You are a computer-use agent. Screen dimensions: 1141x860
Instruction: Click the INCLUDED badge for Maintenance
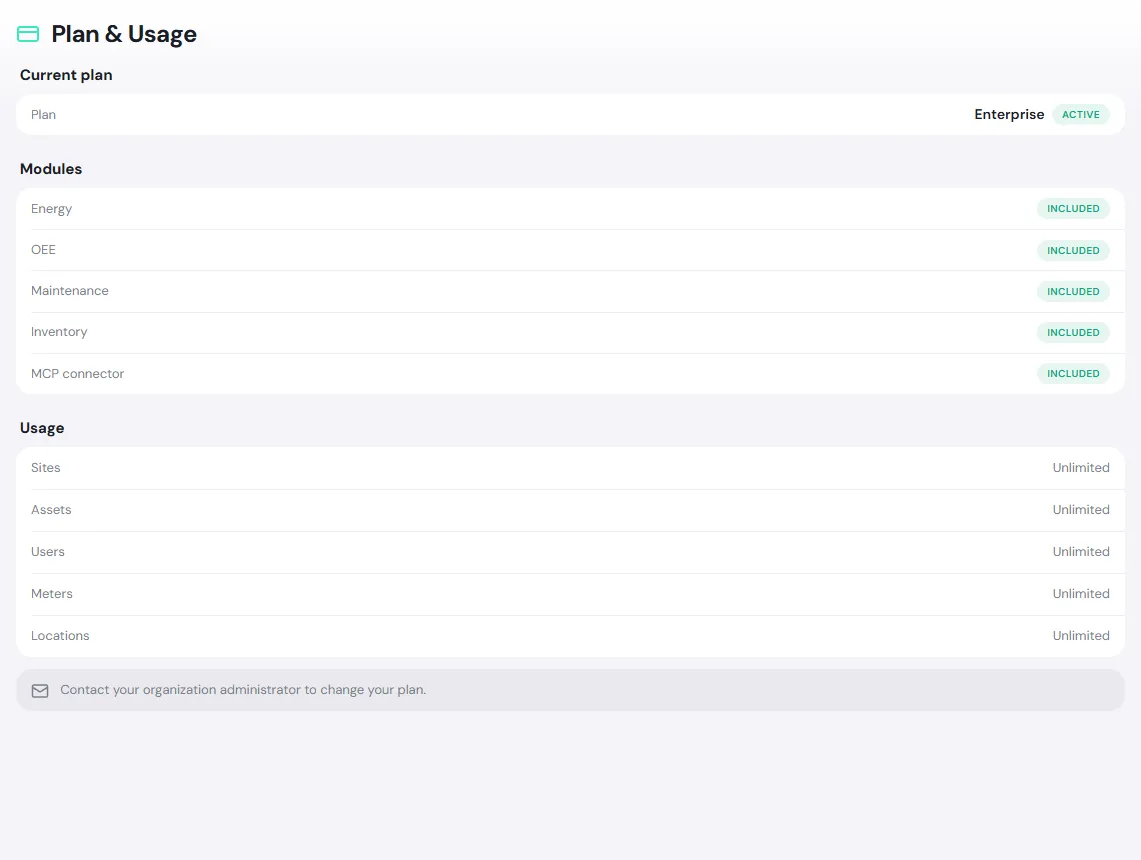point(1073,291)
